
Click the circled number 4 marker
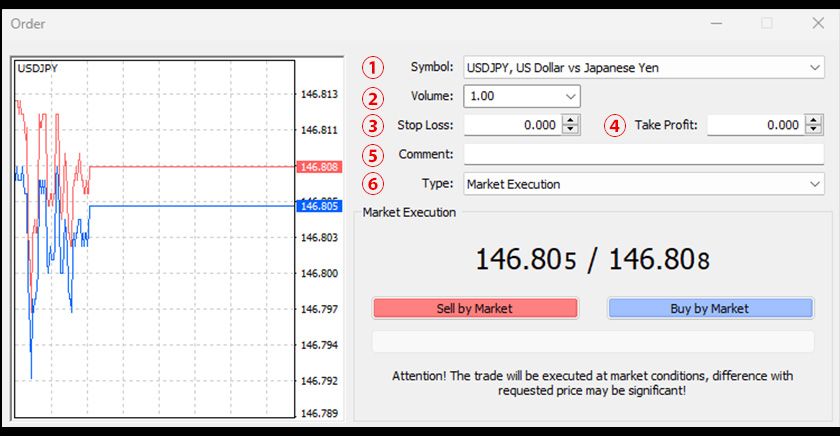[615, 125]
